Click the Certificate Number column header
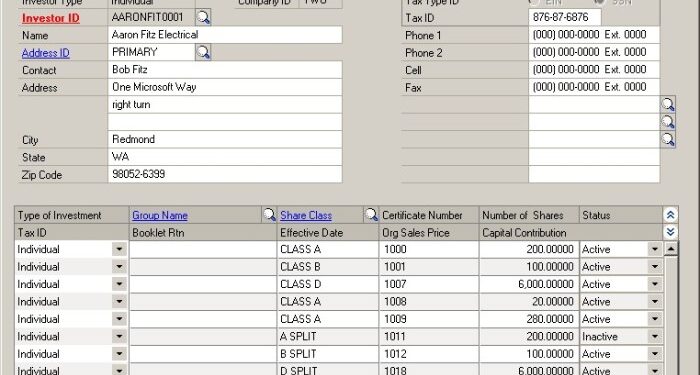The width and height of the screenshot is (700, 375). (429, 215)
